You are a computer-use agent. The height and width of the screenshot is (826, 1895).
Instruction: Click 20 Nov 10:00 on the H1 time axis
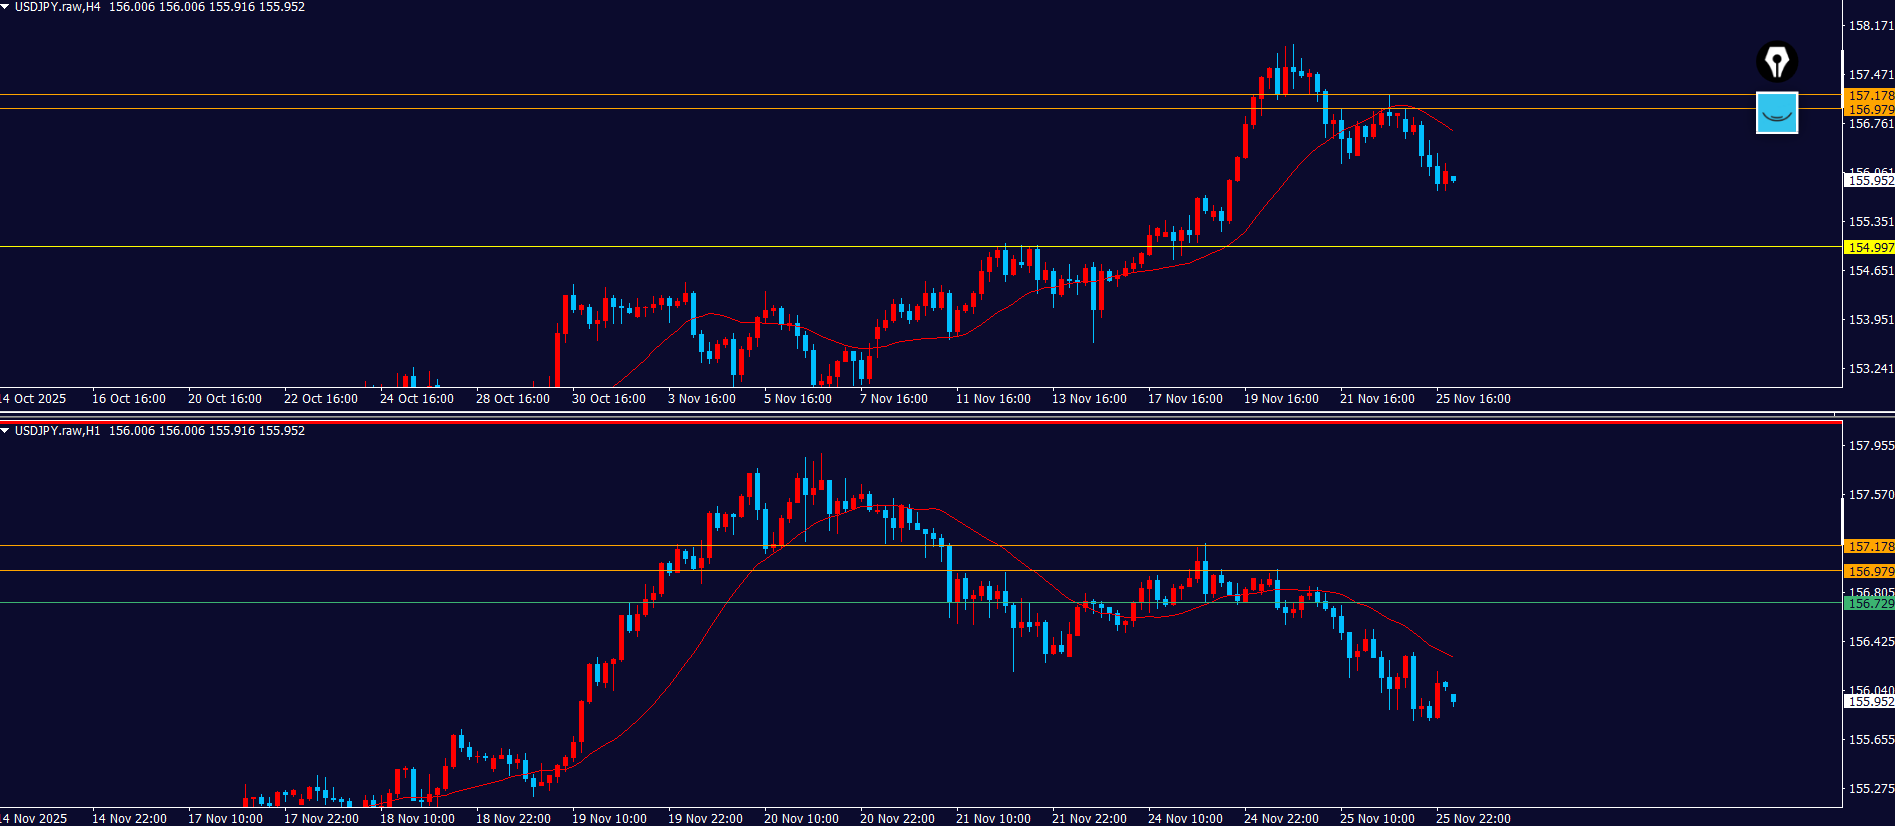[801, 818]
